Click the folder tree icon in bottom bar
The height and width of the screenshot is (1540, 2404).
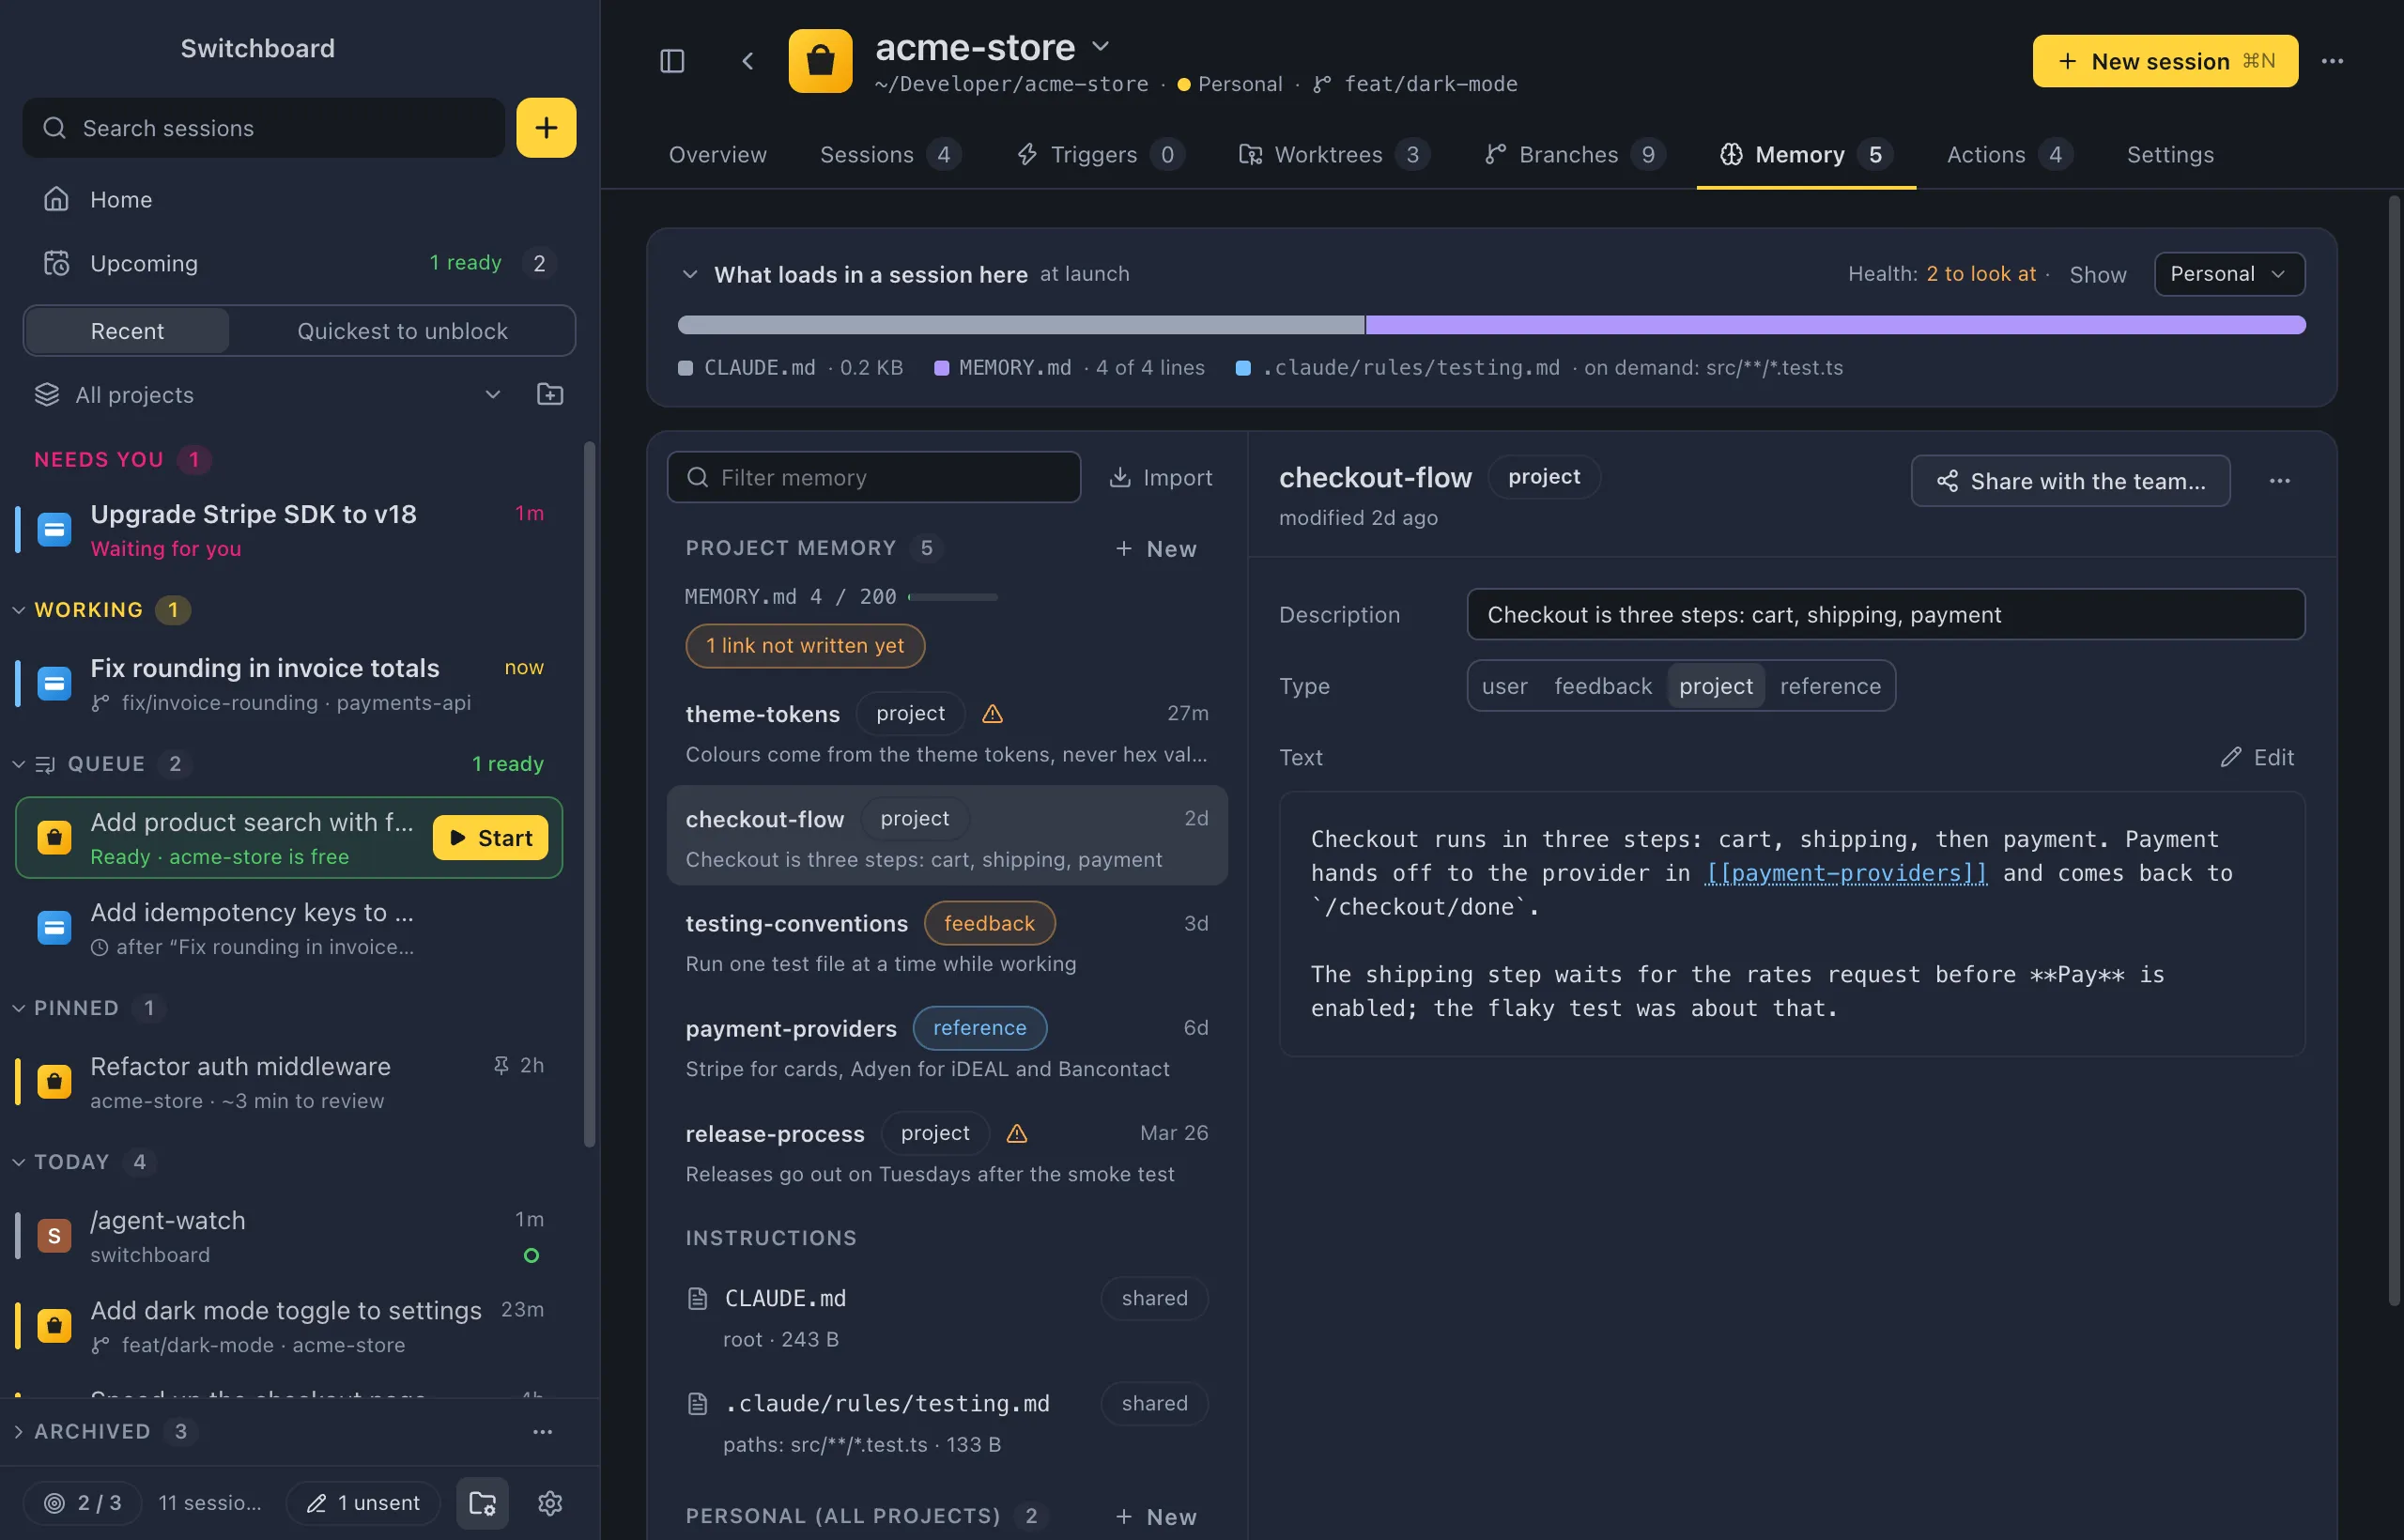pyautogui.click(x=483, y=1502)
